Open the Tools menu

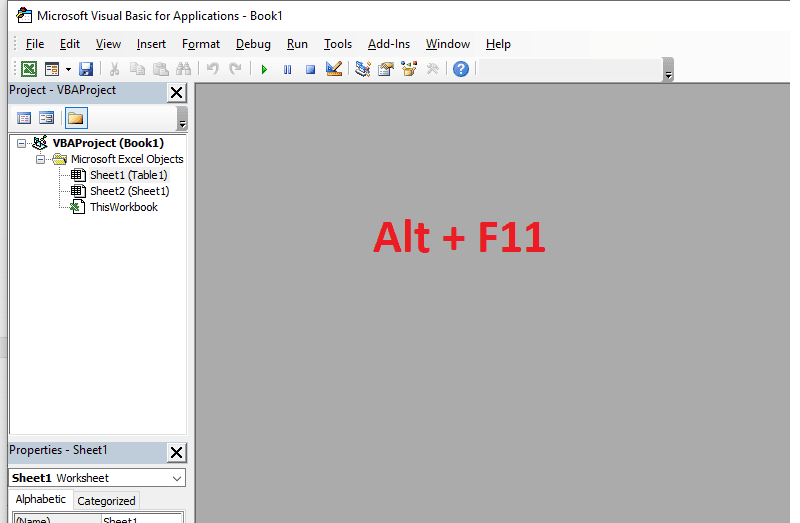pos(338,44)
